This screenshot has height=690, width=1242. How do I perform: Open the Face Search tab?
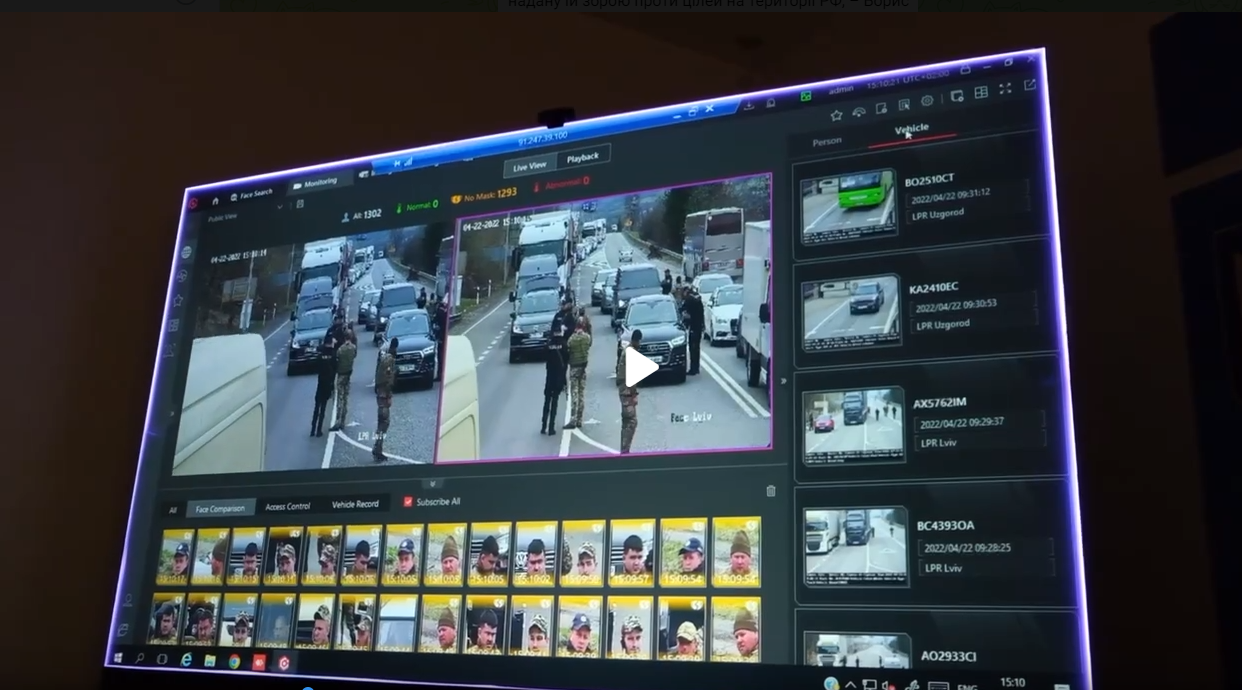pyautogui.click(x=251, y=193)
